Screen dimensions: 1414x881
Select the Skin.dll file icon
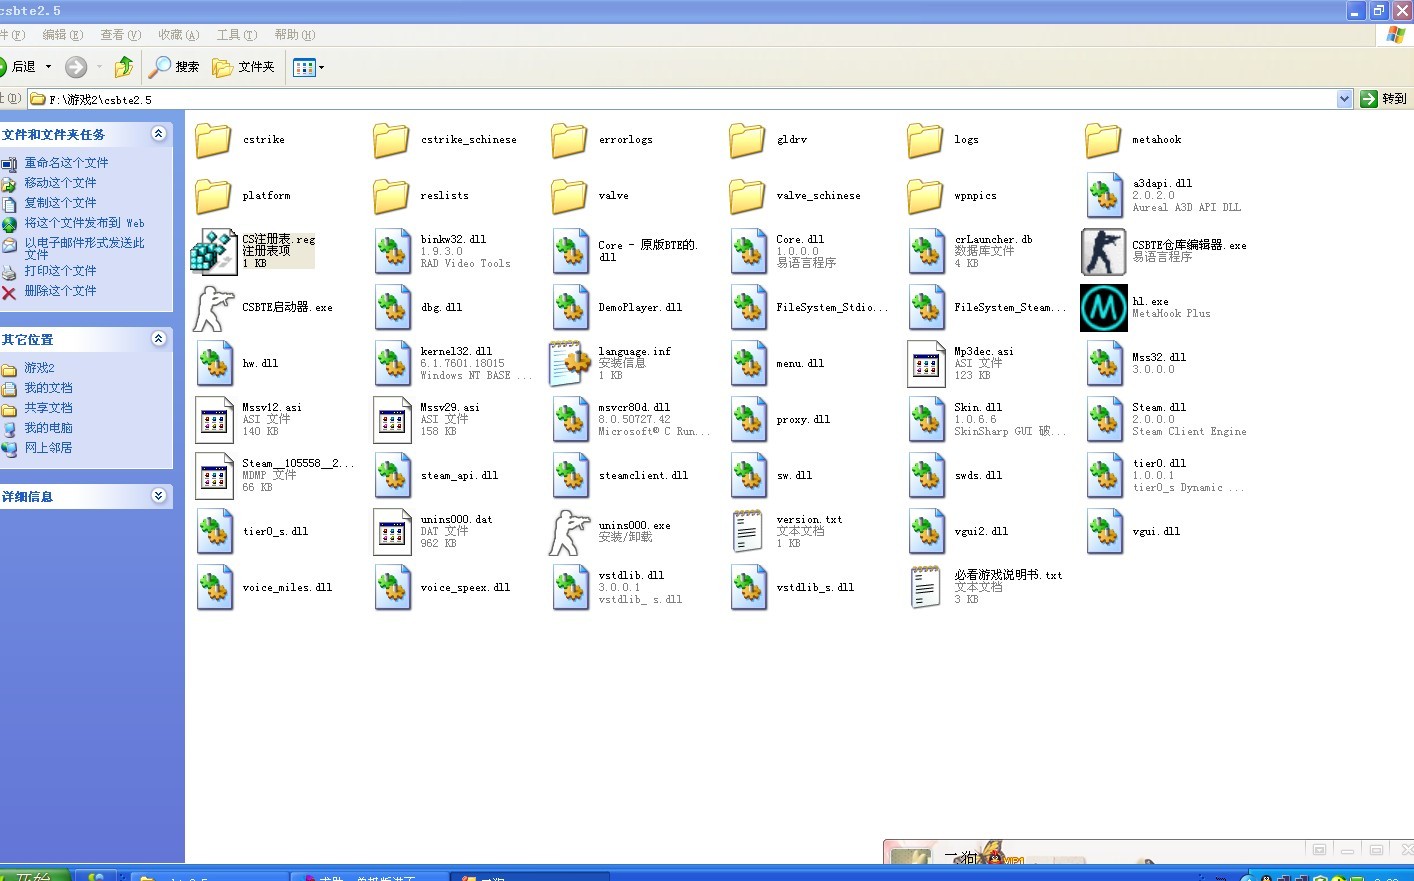click(926, 420)
